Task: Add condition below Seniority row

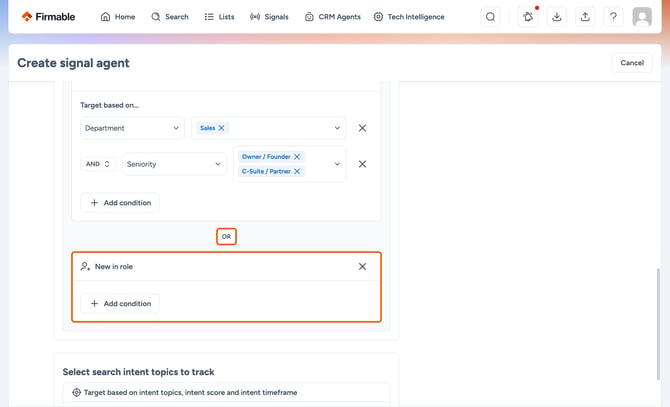Action: point(120,203)
